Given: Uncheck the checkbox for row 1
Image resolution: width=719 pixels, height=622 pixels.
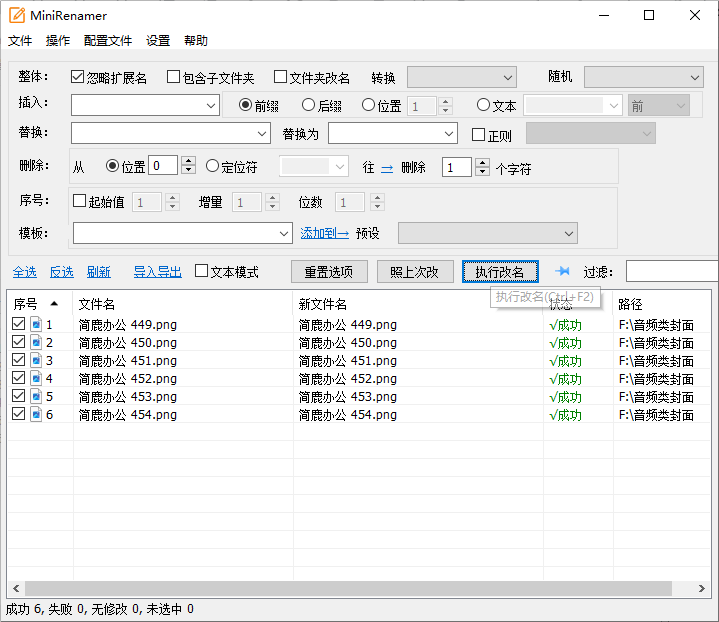Looking at the screenshot, I should point(18,324).
